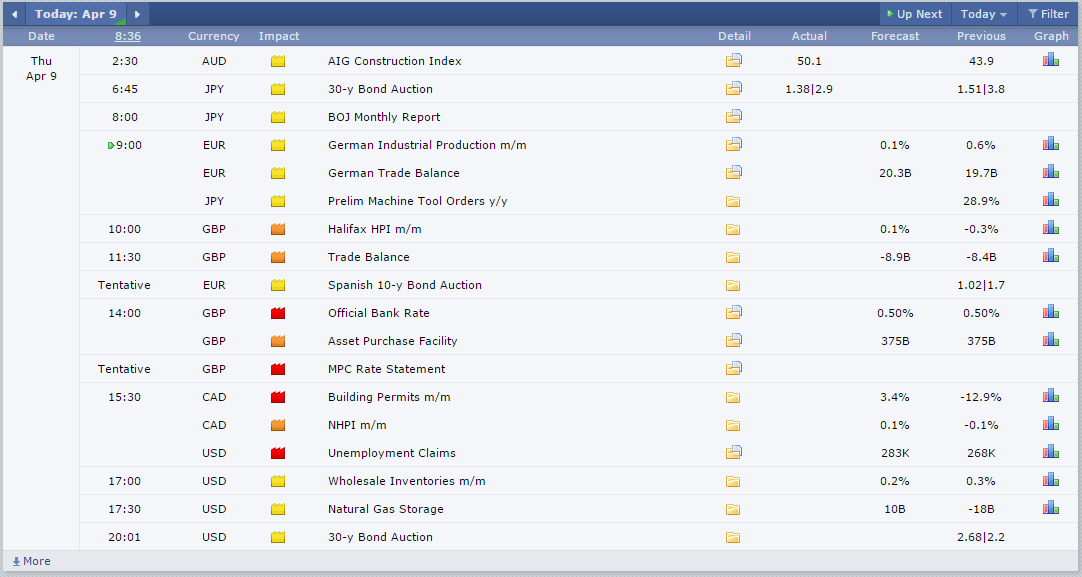Image resolution: width=1082 pixels, height=577 pixels.
Task: Show graph for NHPI m/m
Action: (1051, 424)
